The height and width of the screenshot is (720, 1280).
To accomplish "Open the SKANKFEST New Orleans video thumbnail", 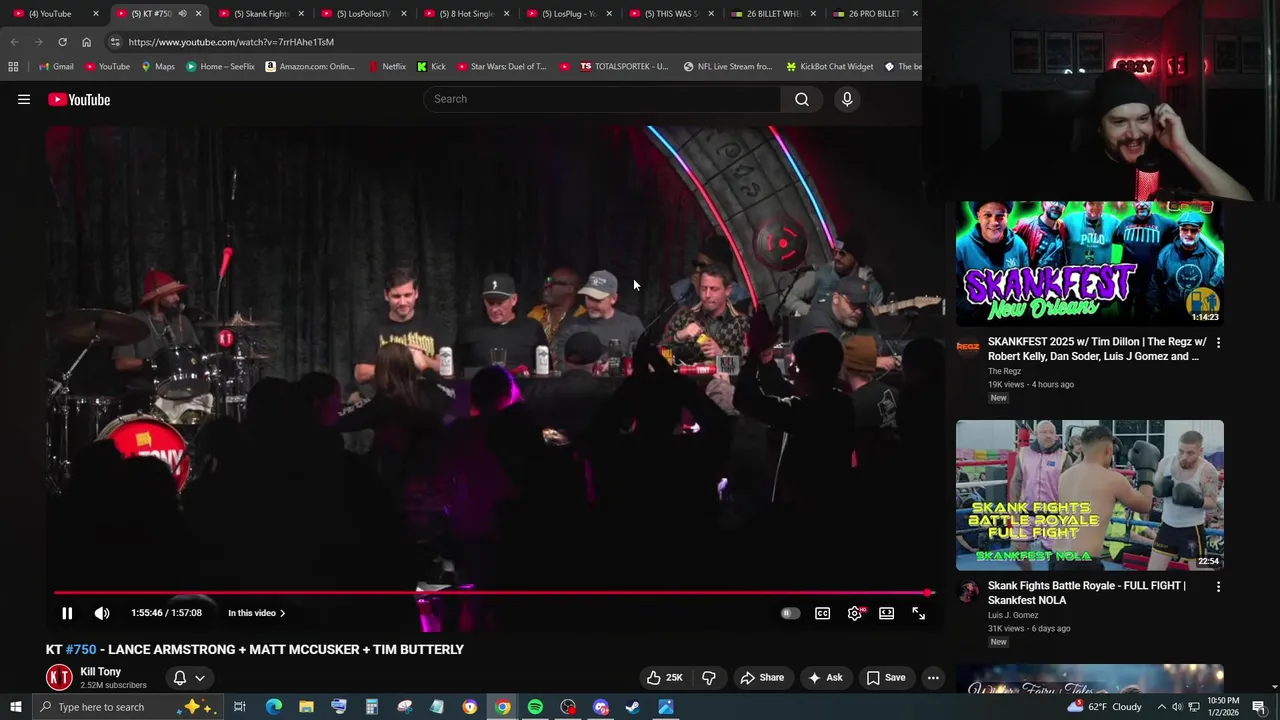I will [x=1089, y=262].
